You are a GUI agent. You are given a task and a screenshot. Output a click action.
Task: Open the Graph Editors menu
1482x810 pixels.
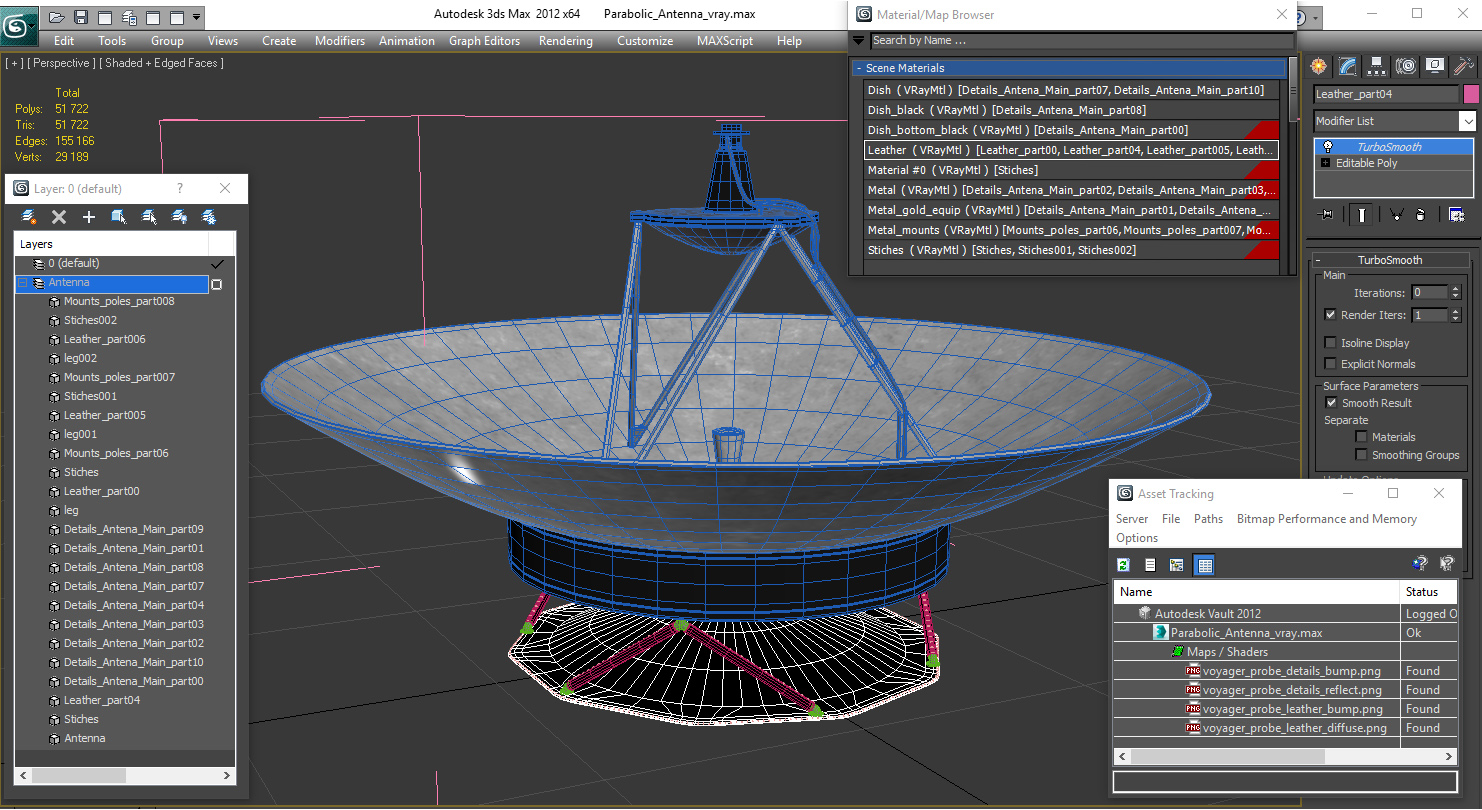point(484,41)
